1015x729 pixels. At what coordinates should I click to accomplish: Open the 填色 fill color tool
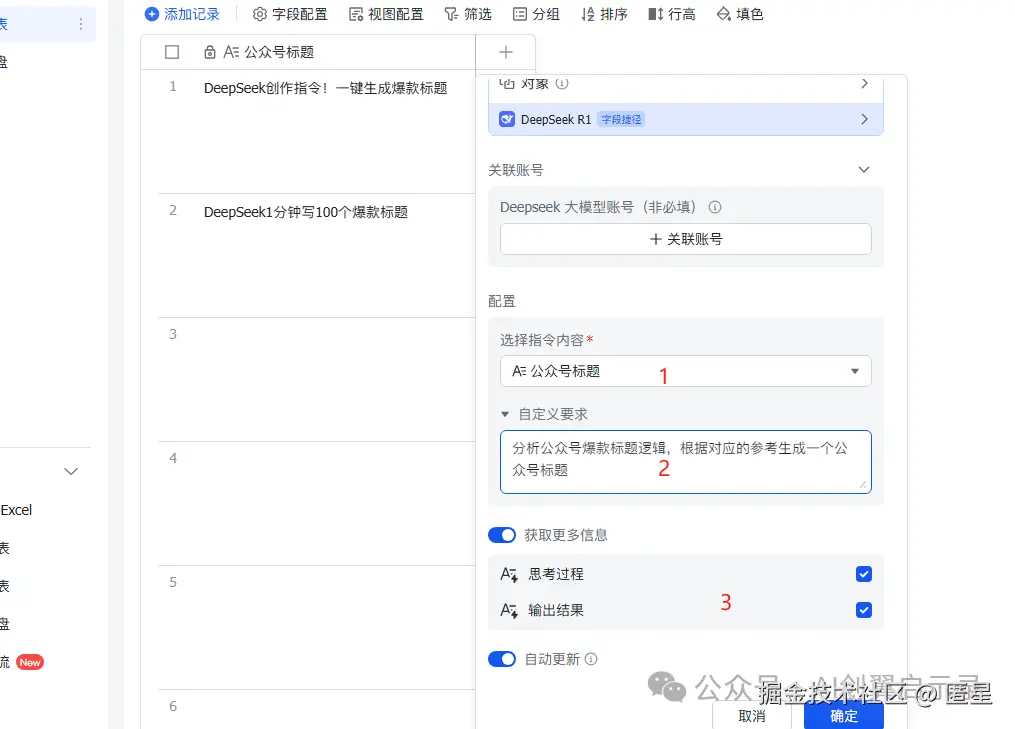tap(725, 15)
